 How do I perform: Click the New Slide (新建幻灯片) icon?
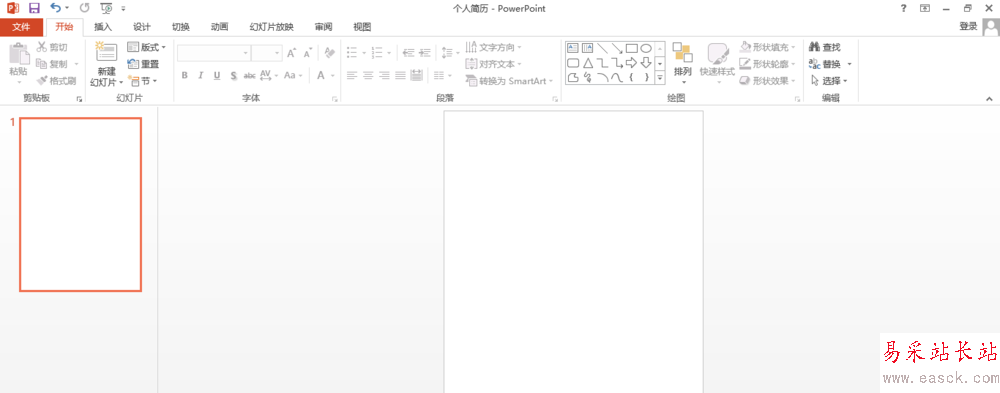coord(106,53)
